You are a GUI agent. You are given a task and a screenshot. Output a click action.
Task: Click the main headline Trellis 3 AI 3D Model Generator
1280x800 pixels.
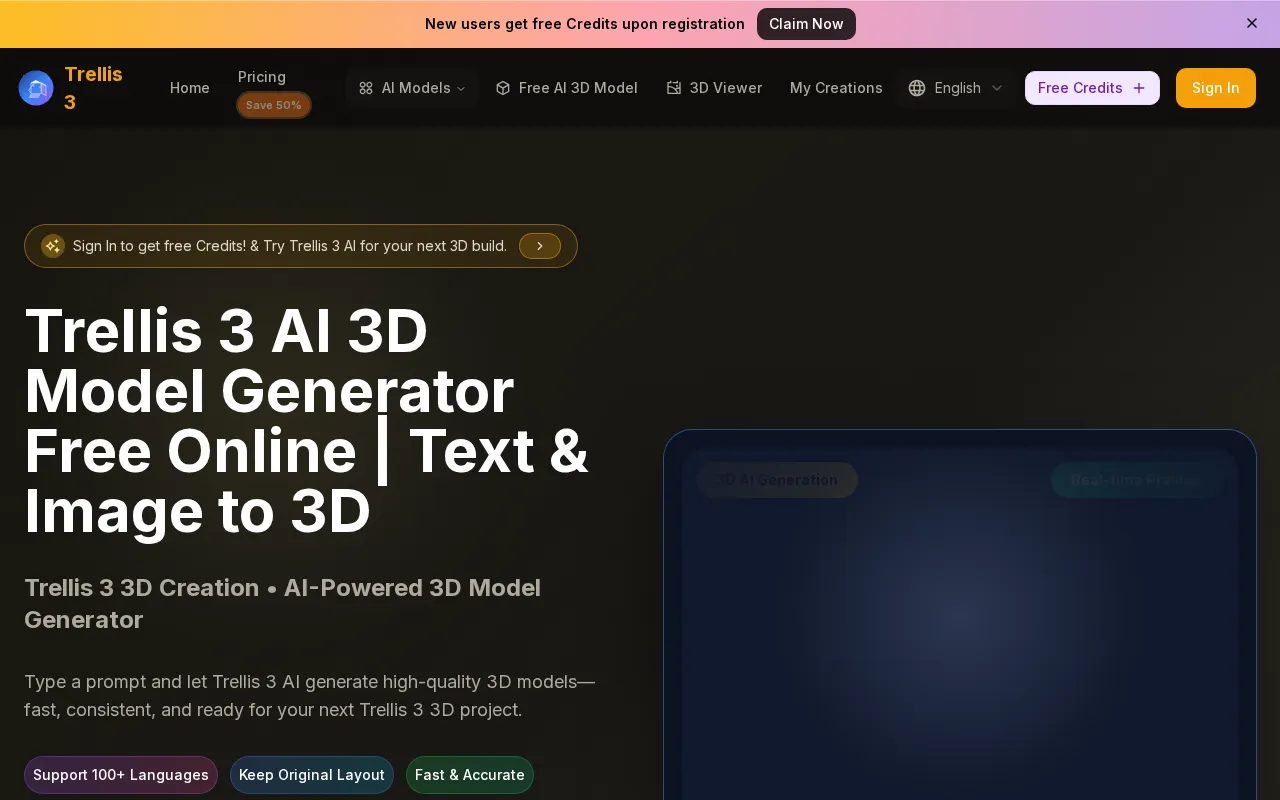point(306,421)
